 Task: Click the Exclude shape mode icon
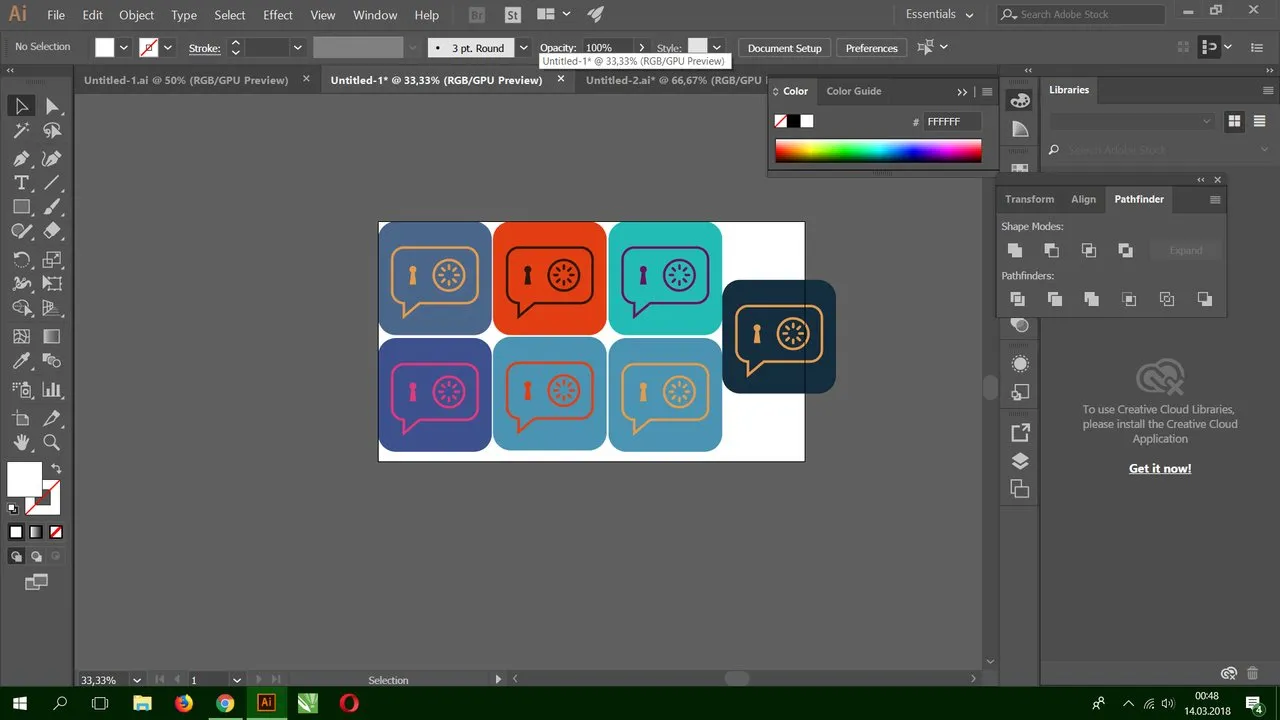[1125, 250]
